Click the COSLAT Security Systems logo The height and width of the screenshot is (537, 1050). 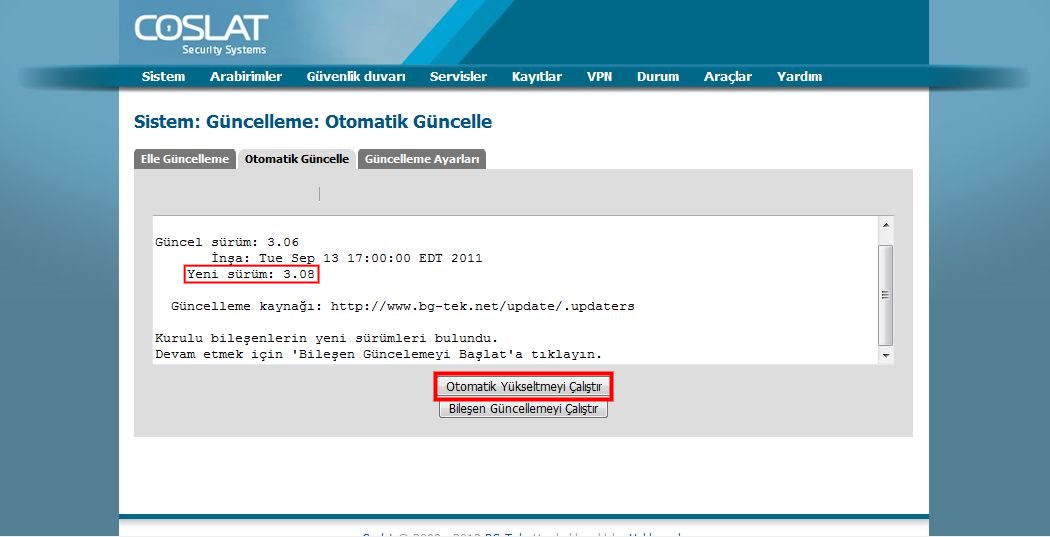click(201, 35)
